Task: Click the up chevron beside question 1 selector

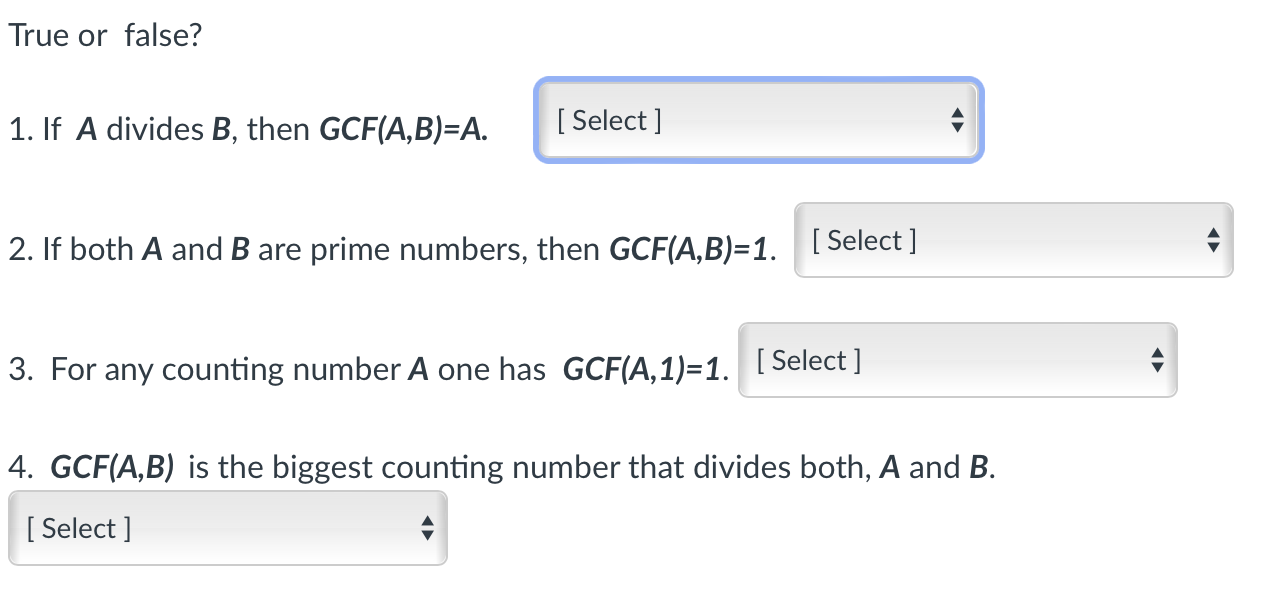Action: click(x=957, y=114)
